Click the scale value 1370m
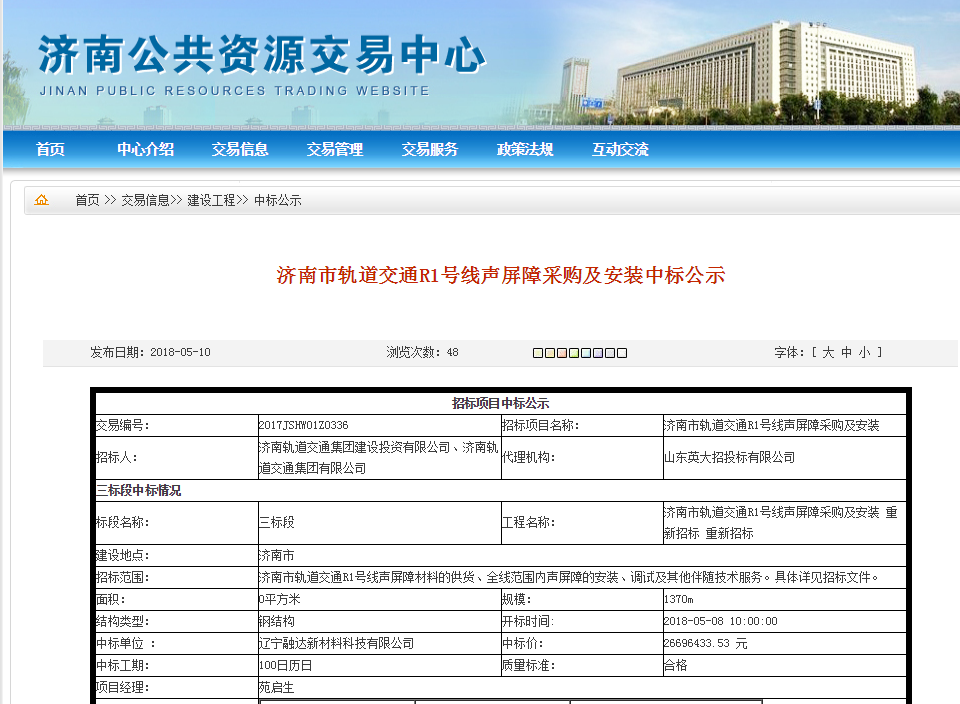This screenshot has height=704, width=960. click(x=679, y=599)
